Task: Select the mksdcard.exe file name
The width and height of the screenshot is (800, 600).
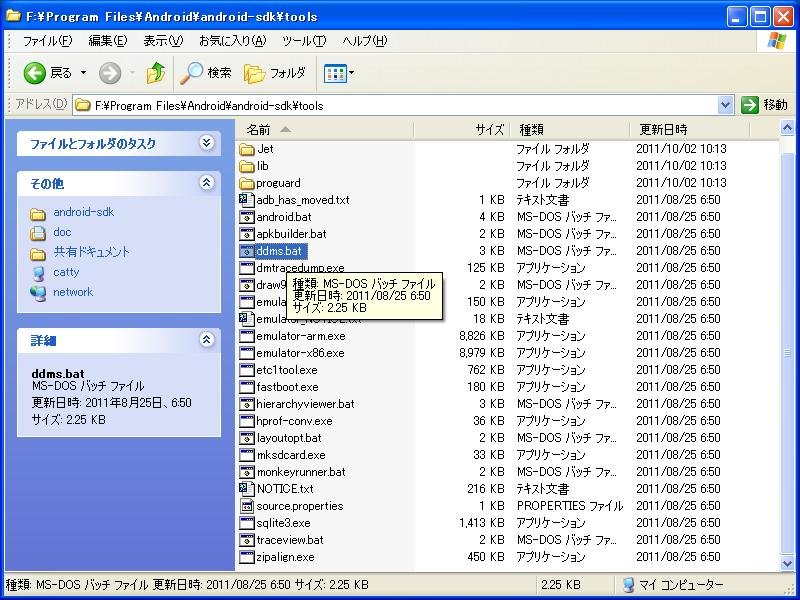Action: (x=291, y=455)
